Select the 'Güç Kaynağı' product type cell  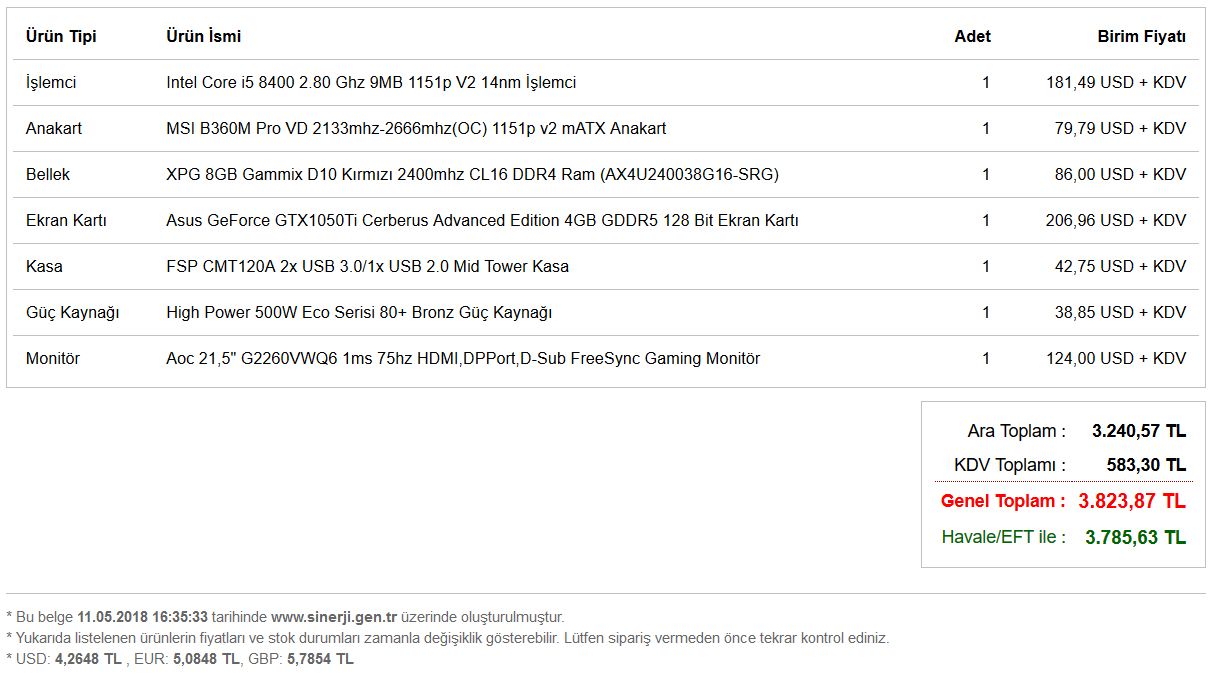(72, 312)
